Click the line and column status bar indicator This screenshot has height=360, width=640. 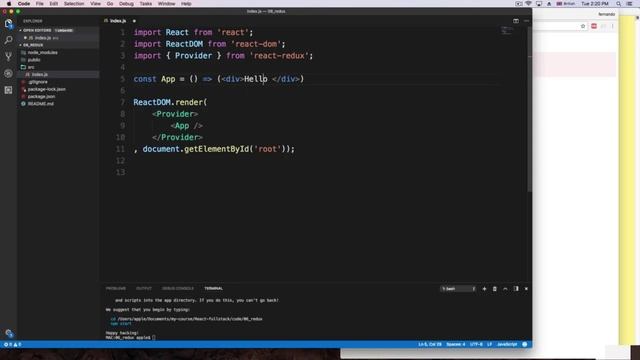click(430, 344)
